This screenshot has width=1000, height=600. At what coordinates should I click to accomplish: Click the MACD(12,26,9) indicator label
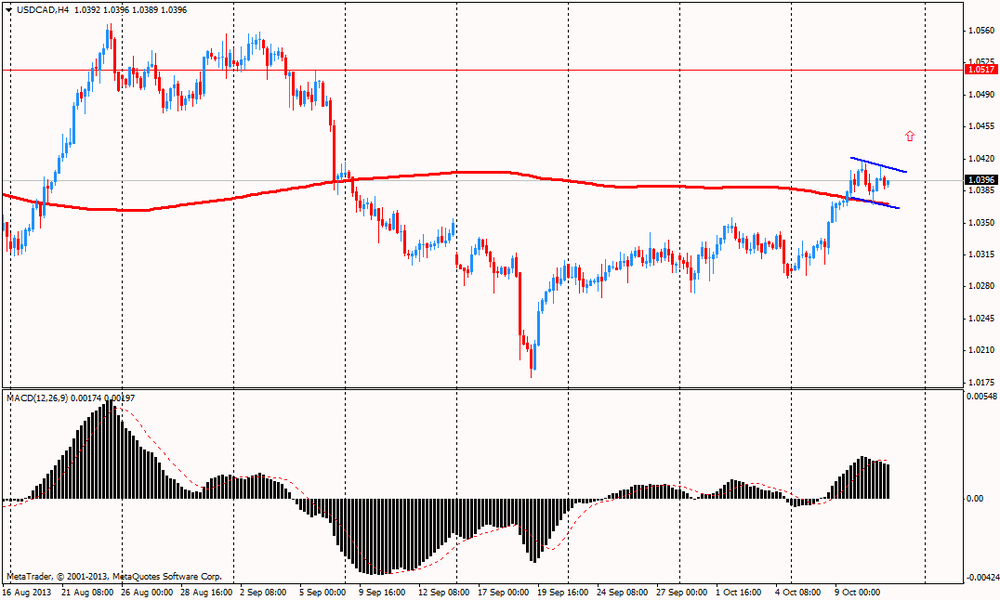[x=39, y=398]
